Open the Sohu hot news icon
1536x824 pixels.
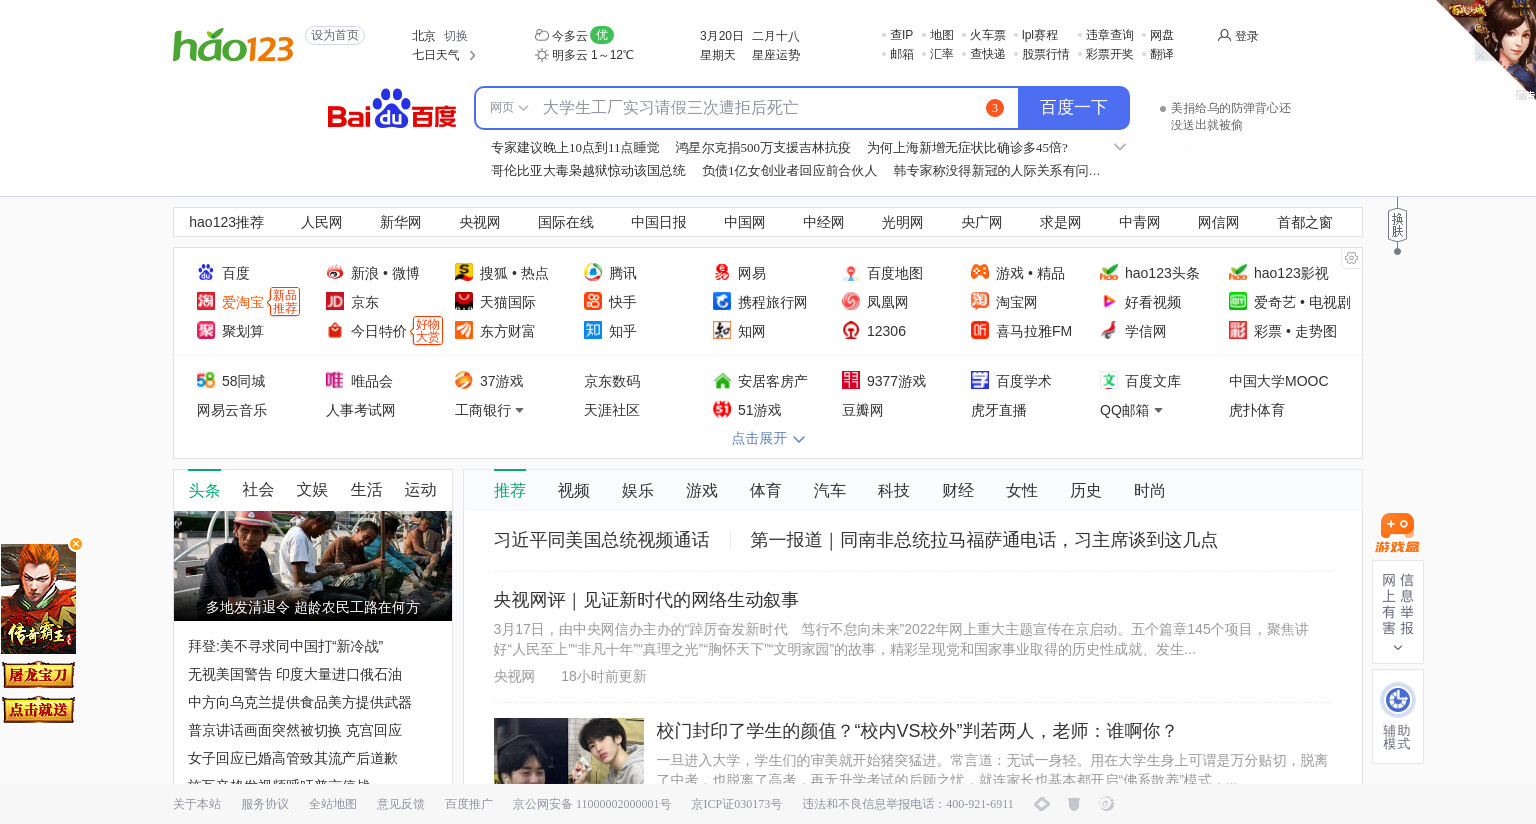point(464,272)
